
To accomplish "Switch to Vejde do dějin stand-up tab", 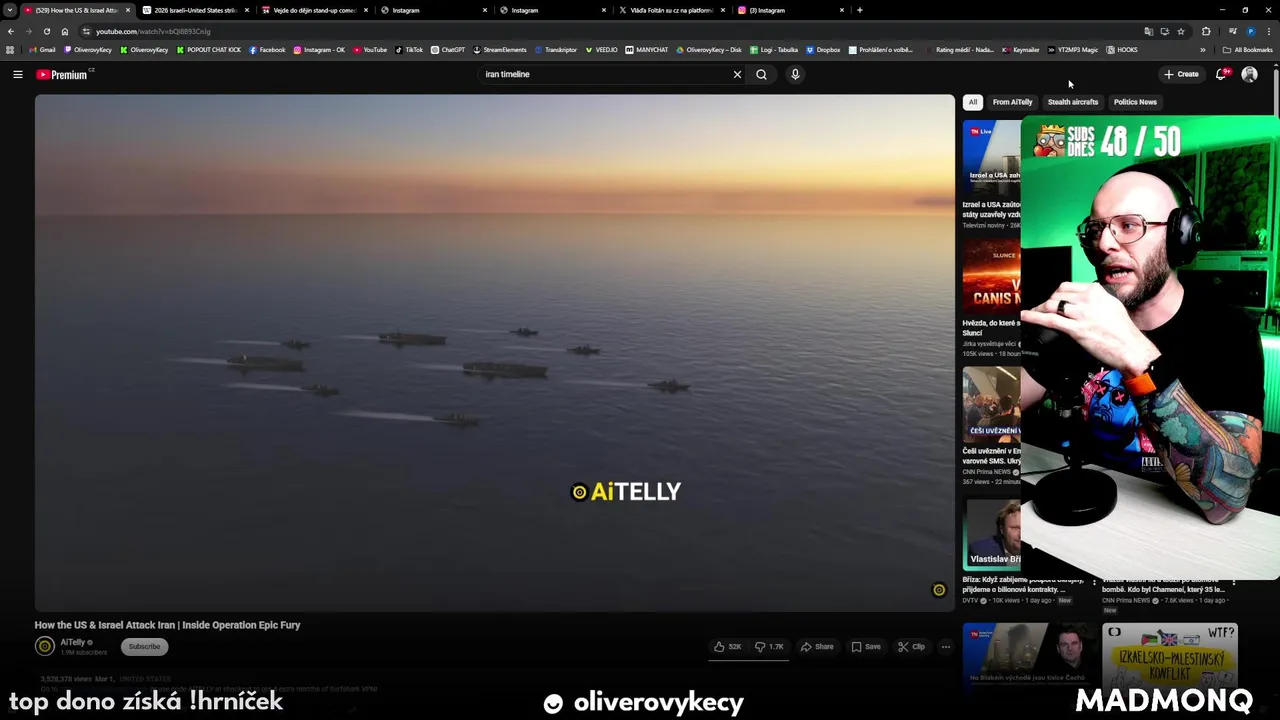I will pos(315,10).
